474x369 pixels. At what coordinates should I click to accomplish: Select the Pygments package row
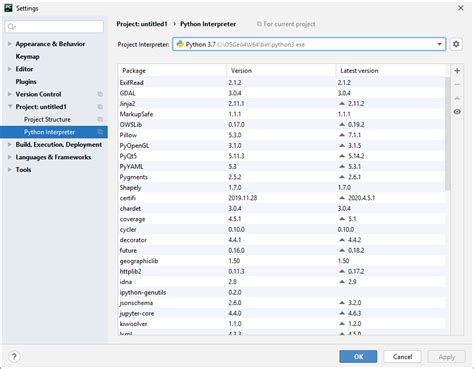282,177
